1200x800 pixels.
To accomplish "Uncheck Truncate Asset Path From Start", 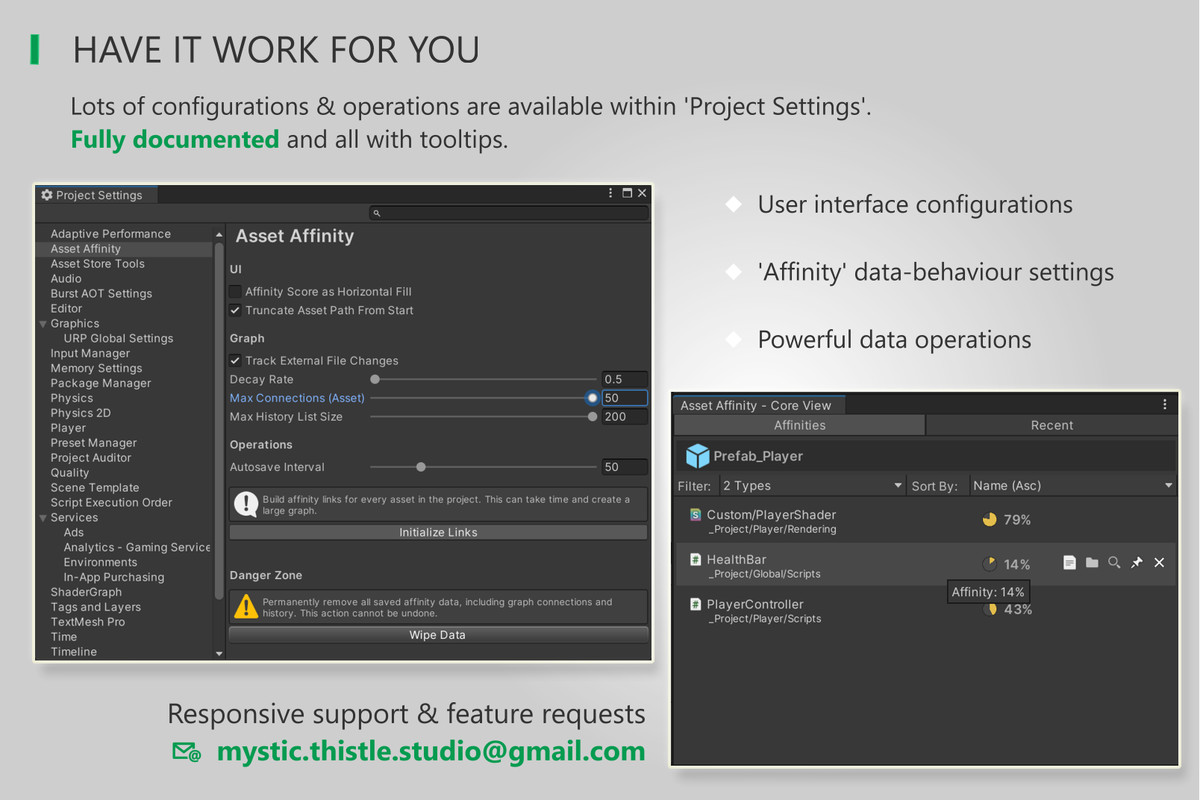I will click(235, 310).
